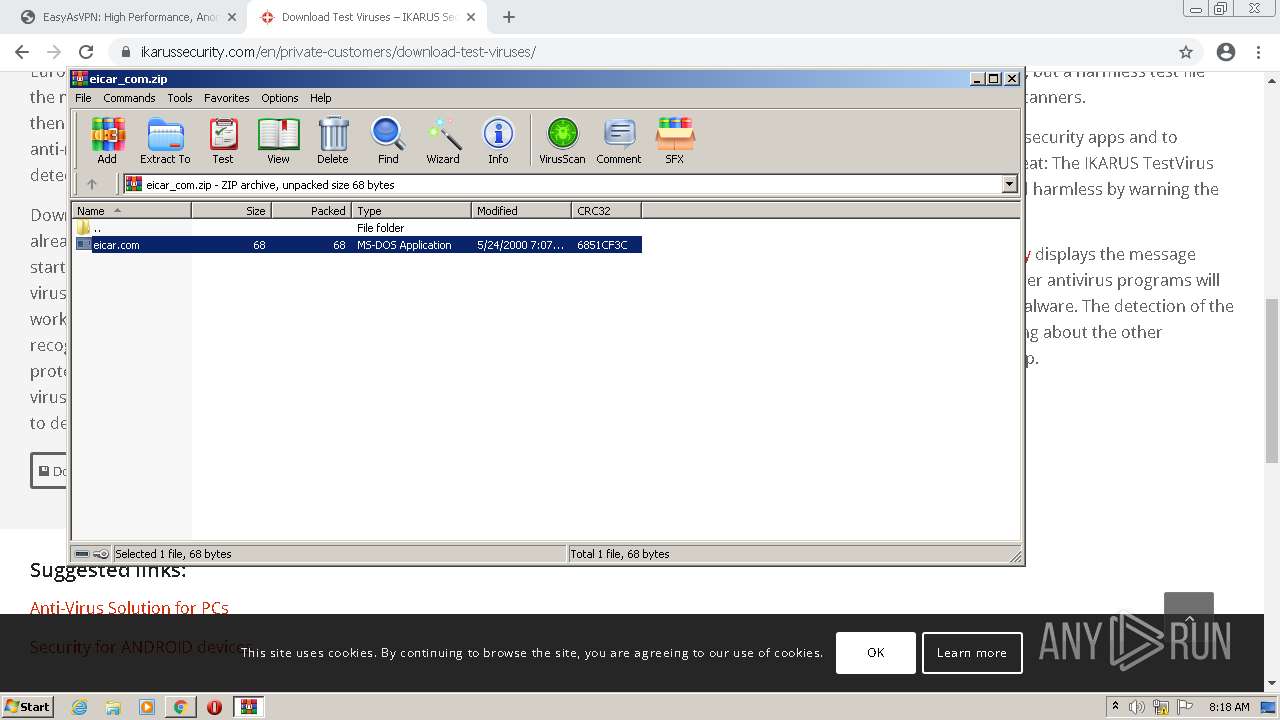The width and height of the screenshot is (1280, 720).
Task: Click the browser forward arrow
Action: (54, 52)
